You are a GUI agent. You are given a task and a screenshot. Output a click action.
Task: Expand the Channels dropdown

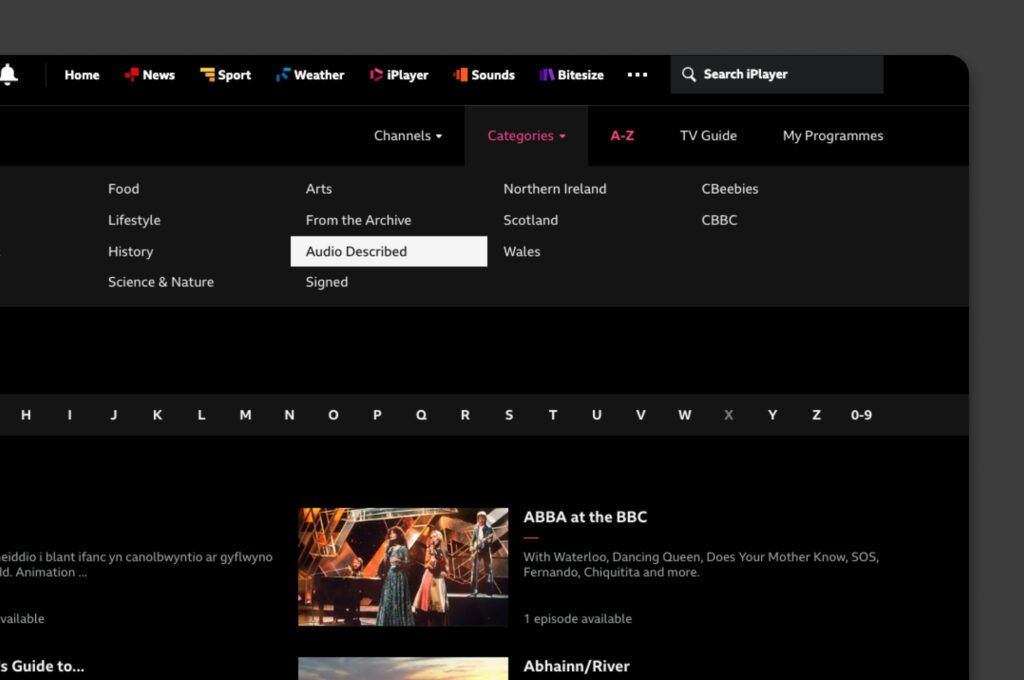click(407, 135)
